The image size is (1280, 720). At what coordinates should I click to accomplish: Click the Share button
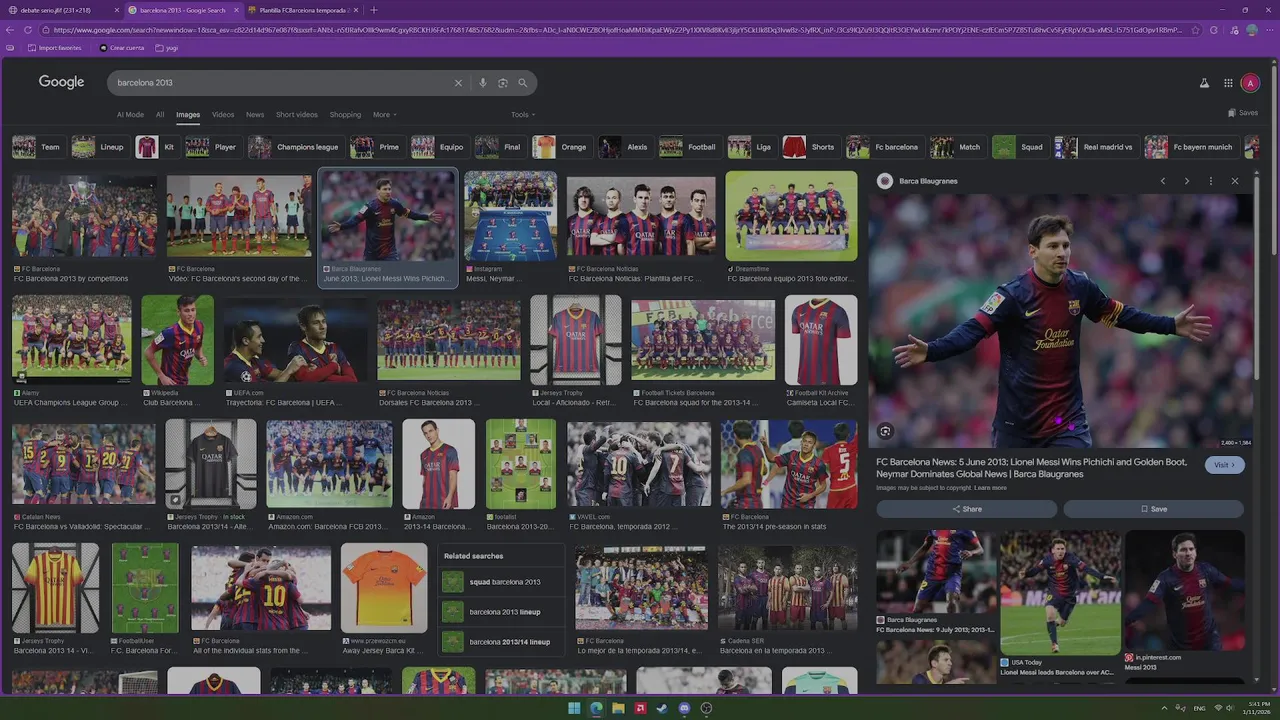[966, 509]
